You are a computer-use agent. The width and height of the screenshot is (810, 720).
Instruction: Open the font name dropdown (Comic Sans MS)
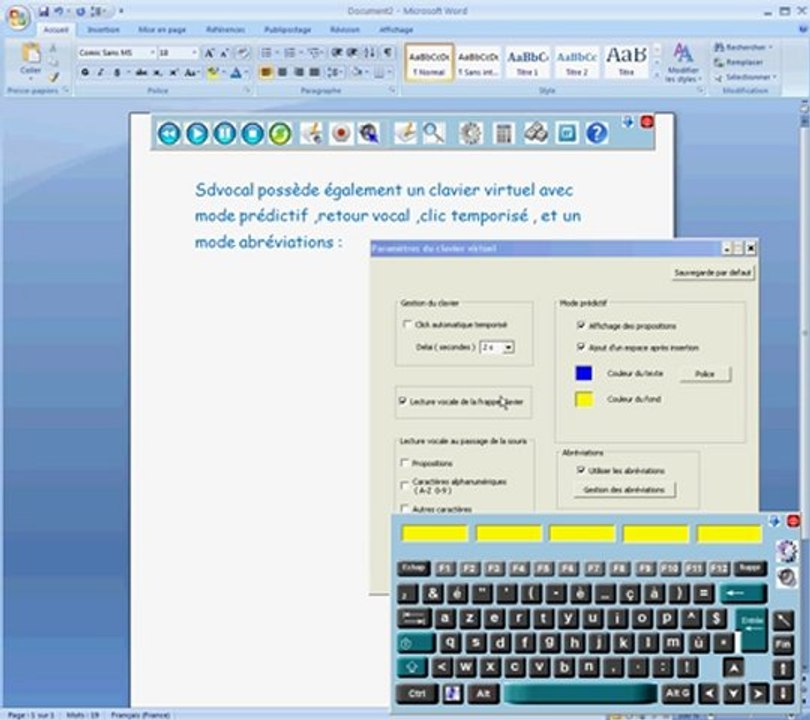click(x=152, y=53)
